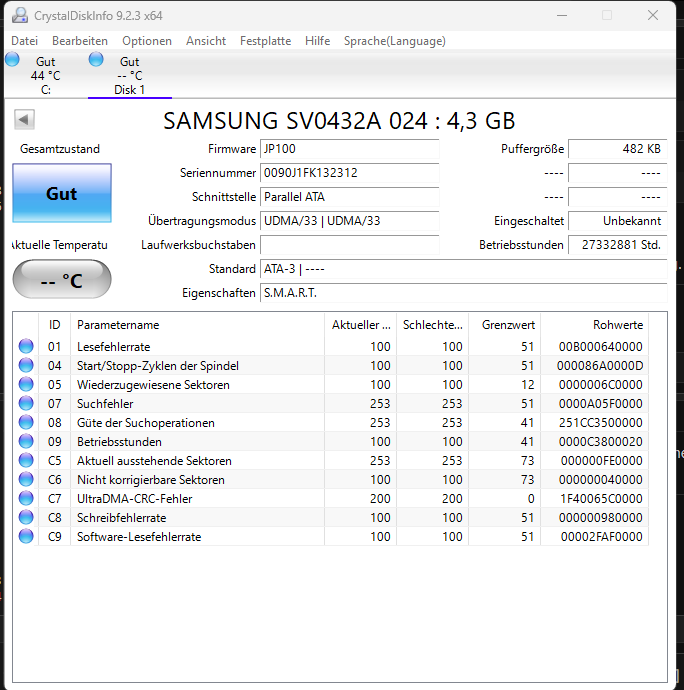Click status orb of Aktuell ausstehende Sektoren row
Image resolution: width=684 pixels, height=690 pixels.
(x=26, y=460)
